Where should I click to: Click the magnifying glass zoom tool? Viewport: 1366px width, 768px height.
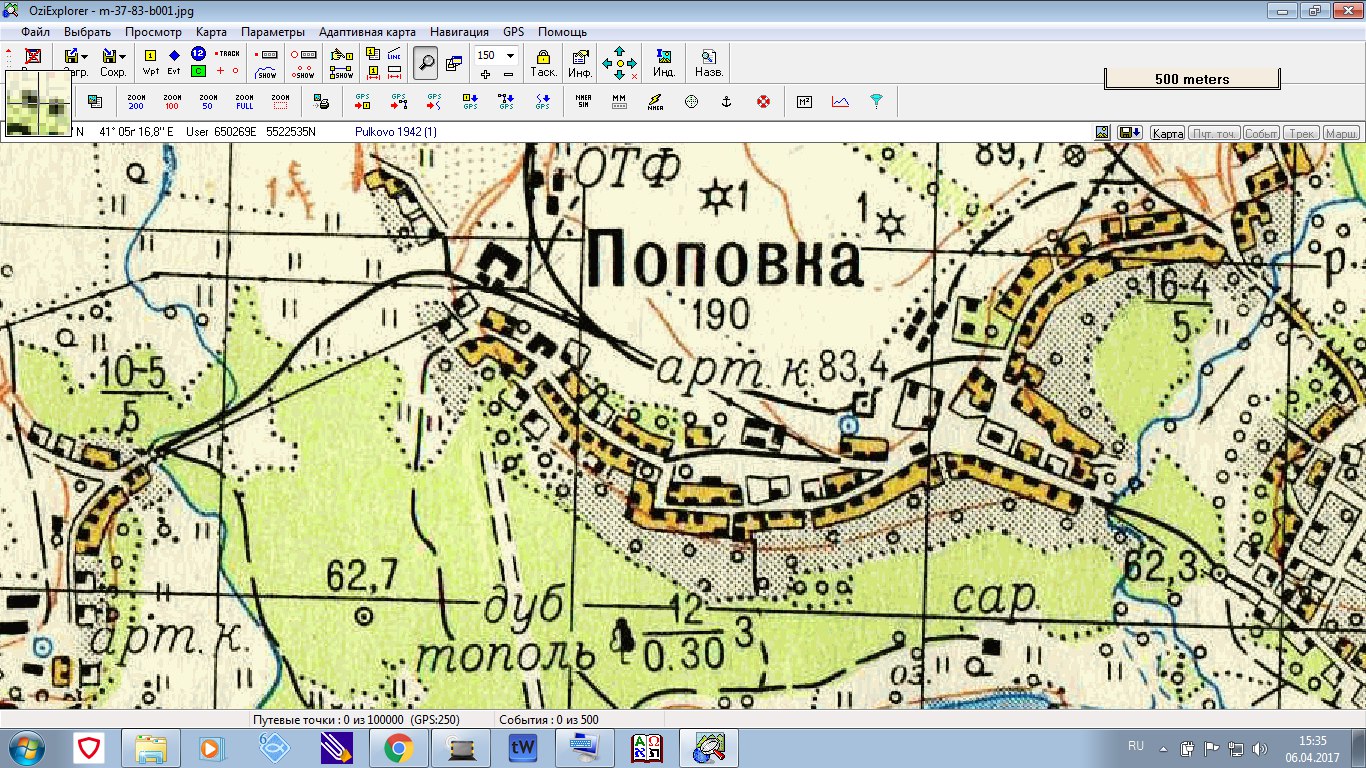pos(426,62)
